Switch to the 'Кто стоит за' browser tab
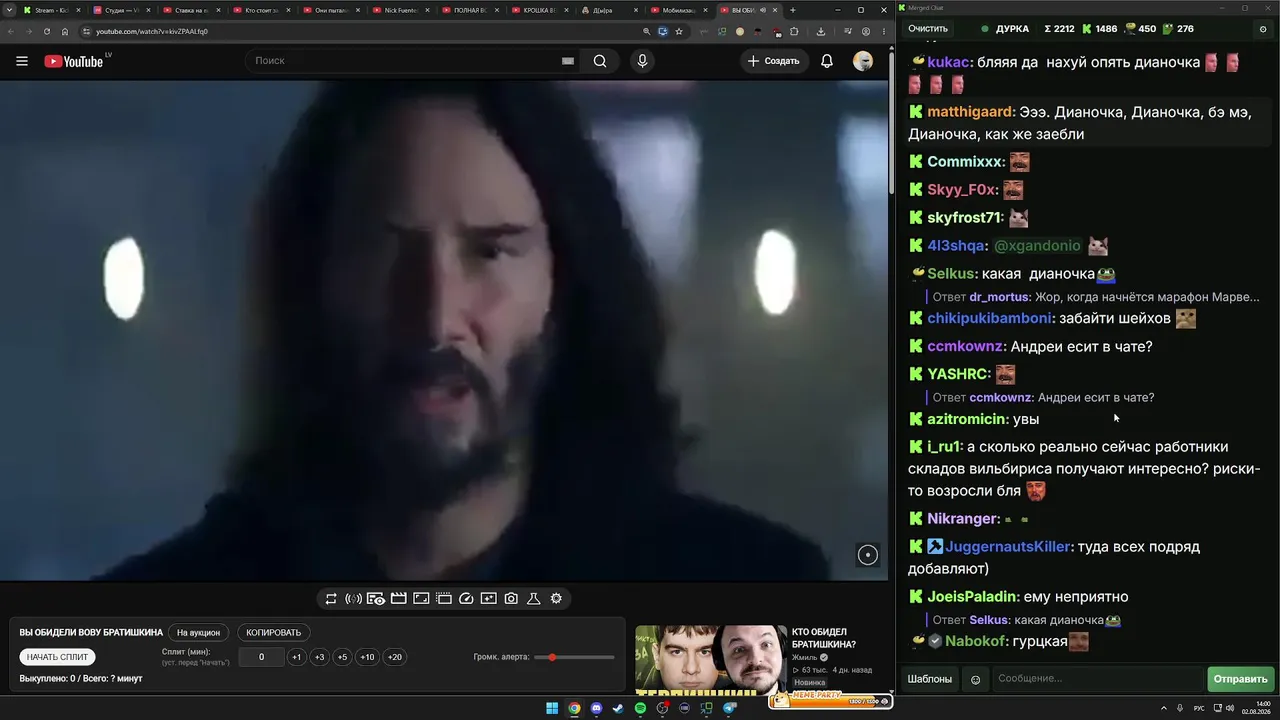 (262, 10)
